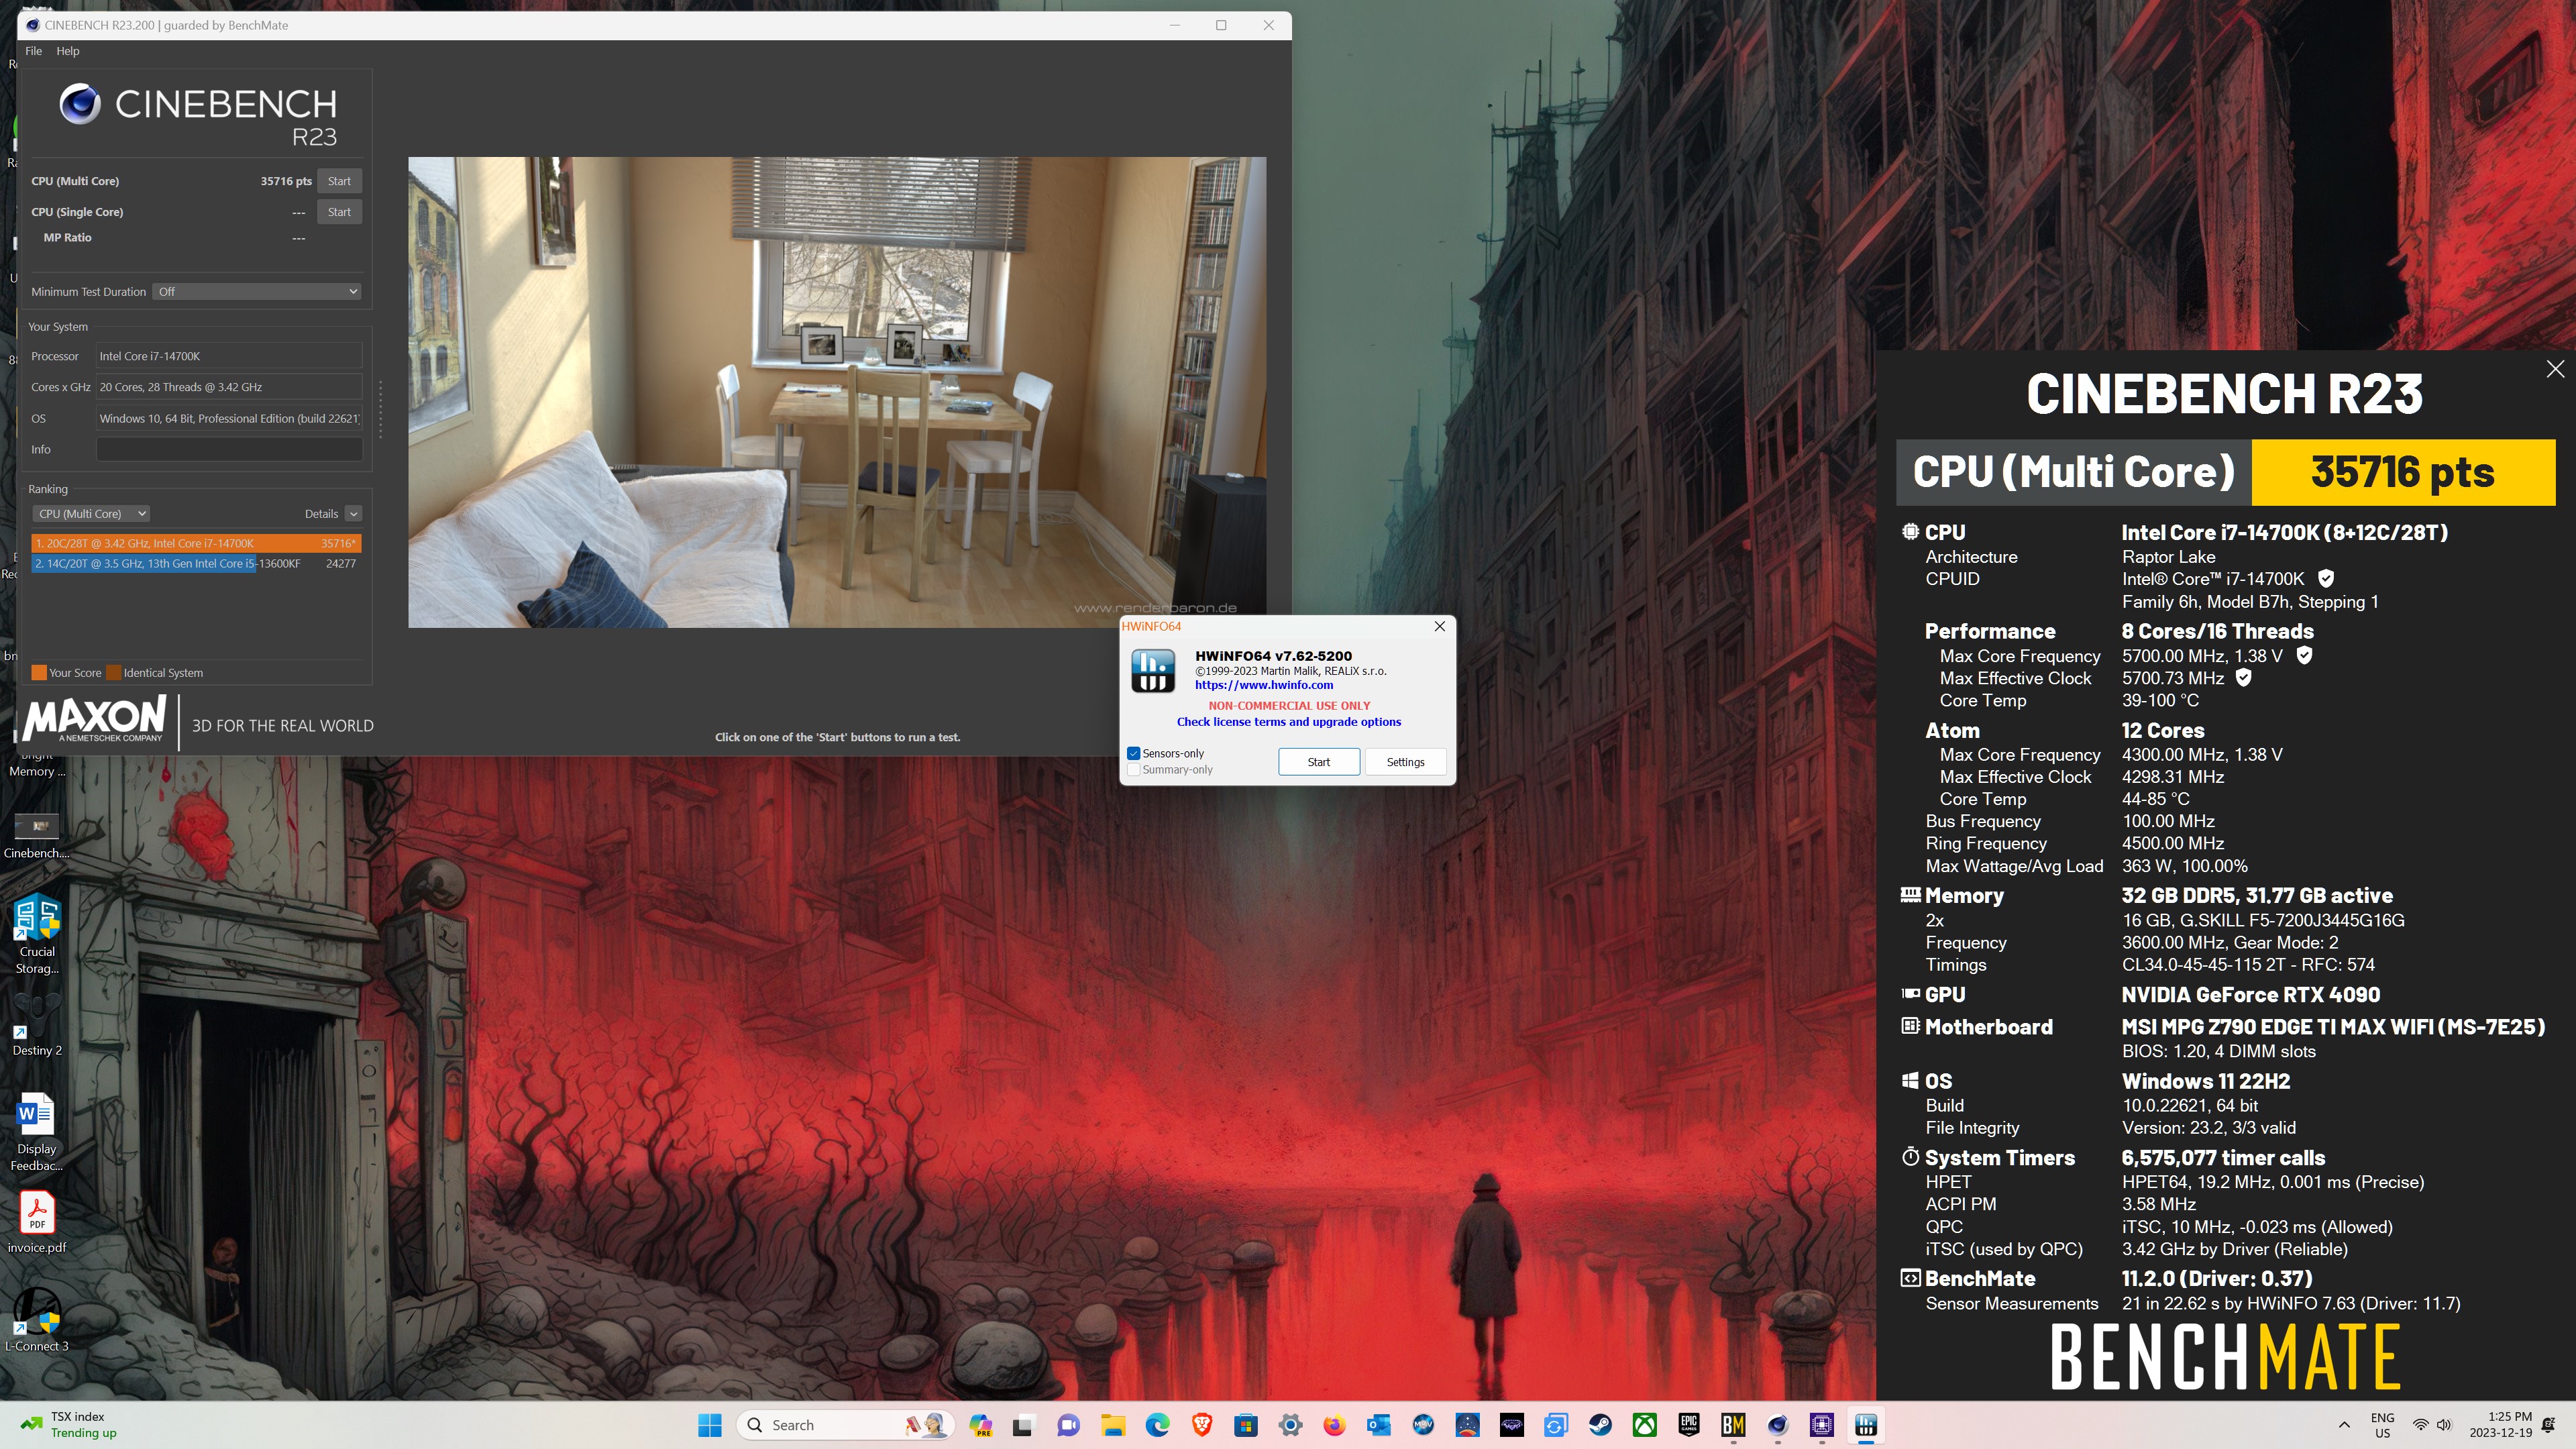Open the Display Feedback Word document
Viewport: 2576px width, 1449px height.
tap(37, 1132)
